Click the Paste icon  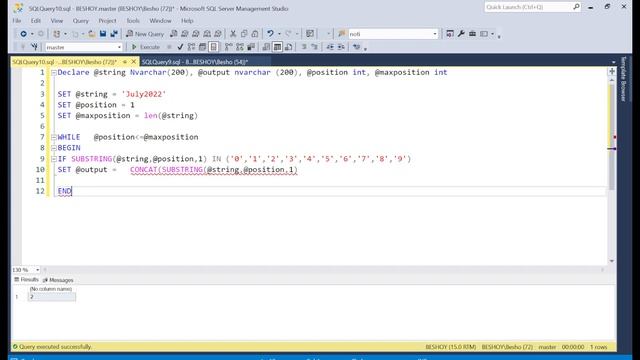click(255, 34)
